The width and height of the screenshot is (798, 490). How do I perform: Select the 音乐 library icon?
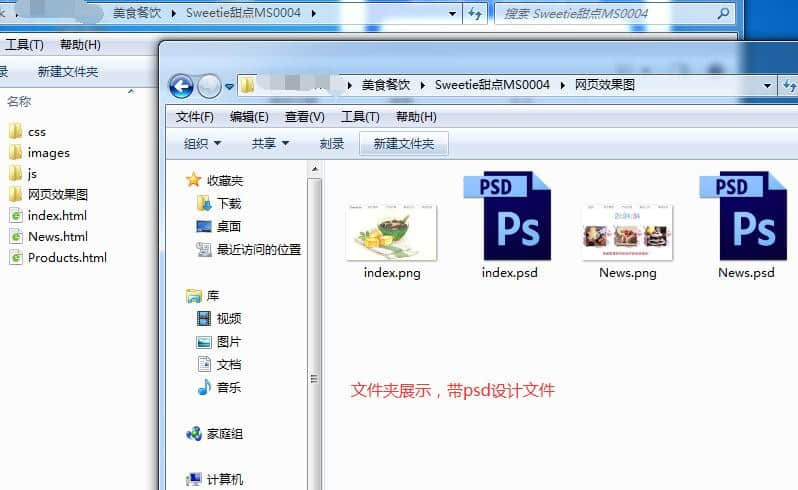[205, 387]
